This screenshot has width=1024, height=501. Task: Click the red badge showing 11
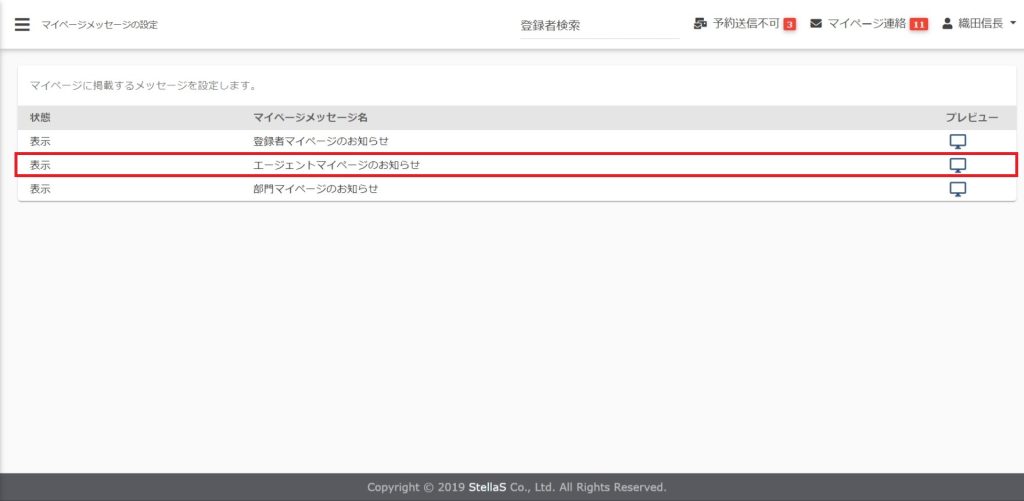[918, 24]
